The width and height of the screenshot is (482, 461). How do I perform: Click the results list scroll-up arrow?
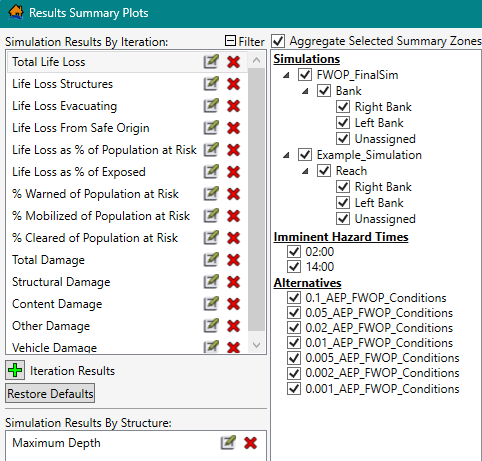256,60
